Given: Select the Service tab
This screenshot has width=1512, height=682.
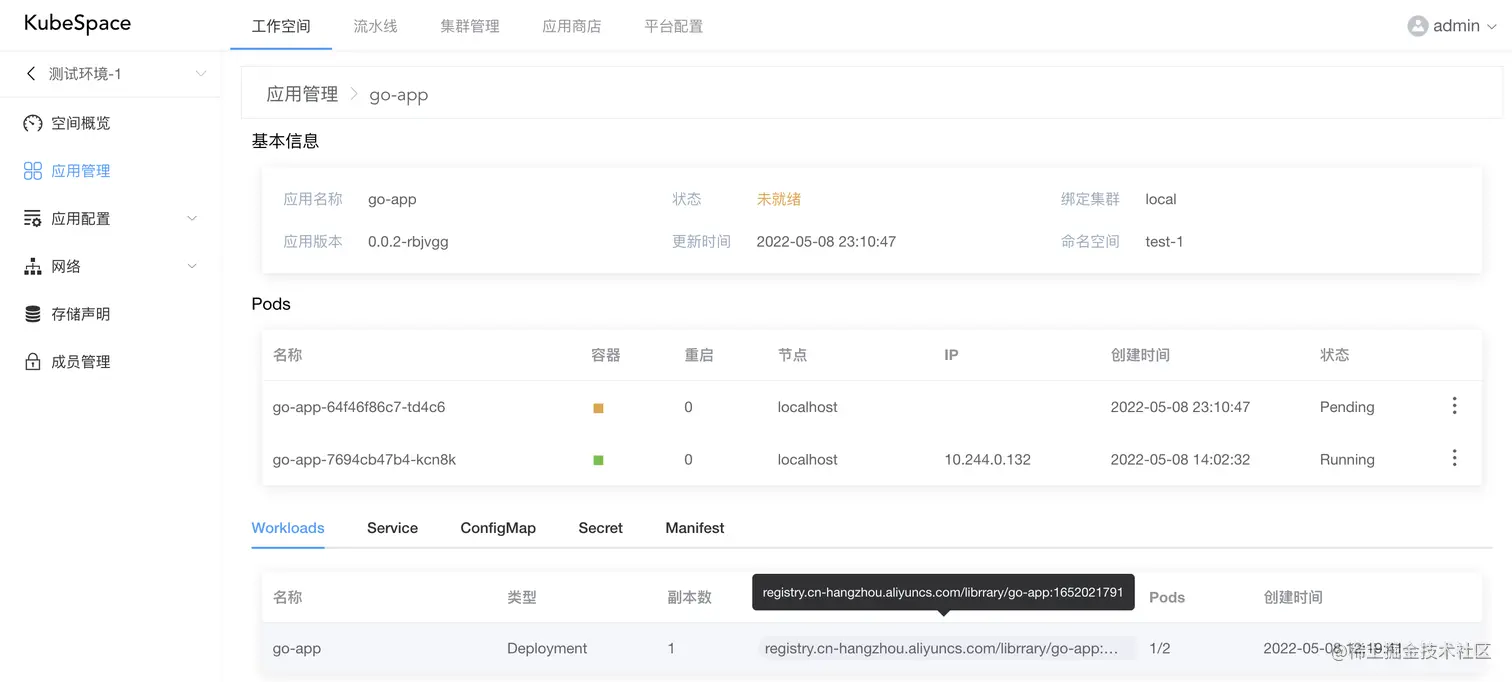Looking at the screenshot, I should point(392,528).
